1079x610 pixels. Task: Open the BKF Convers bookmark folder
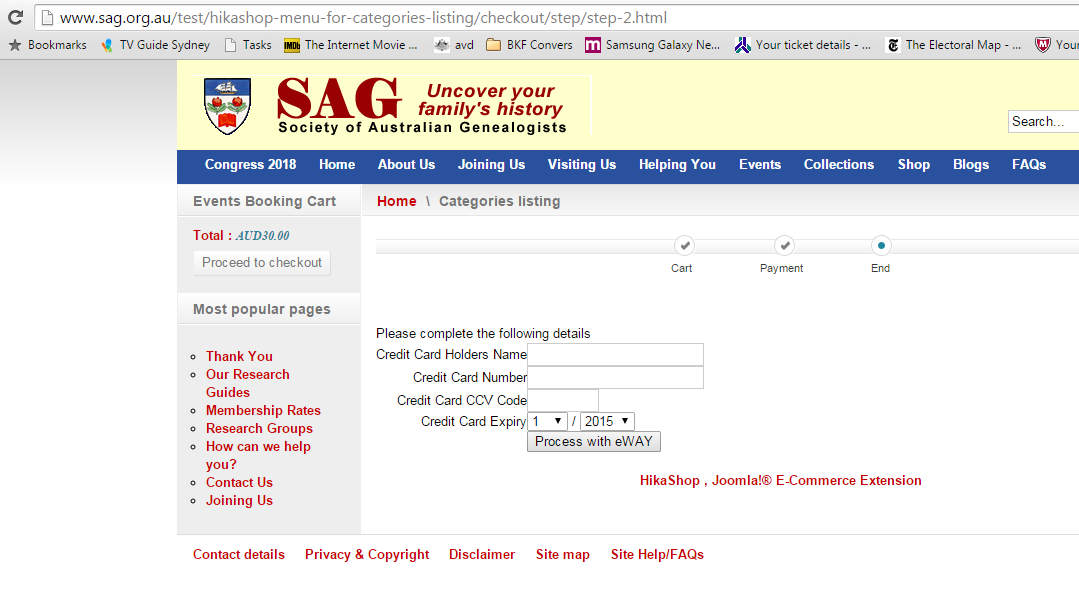pos(528,45)
